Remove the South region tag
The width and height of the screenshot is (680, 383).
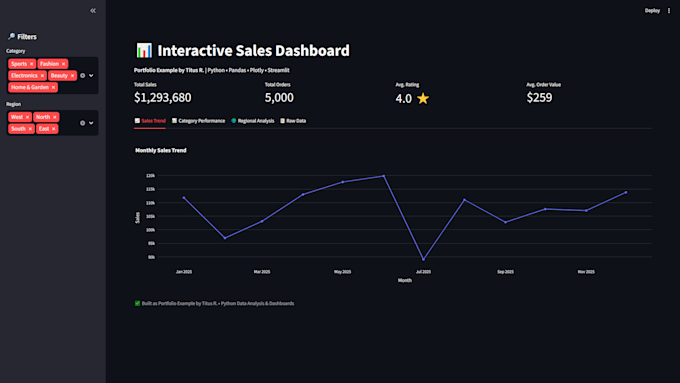30,129
